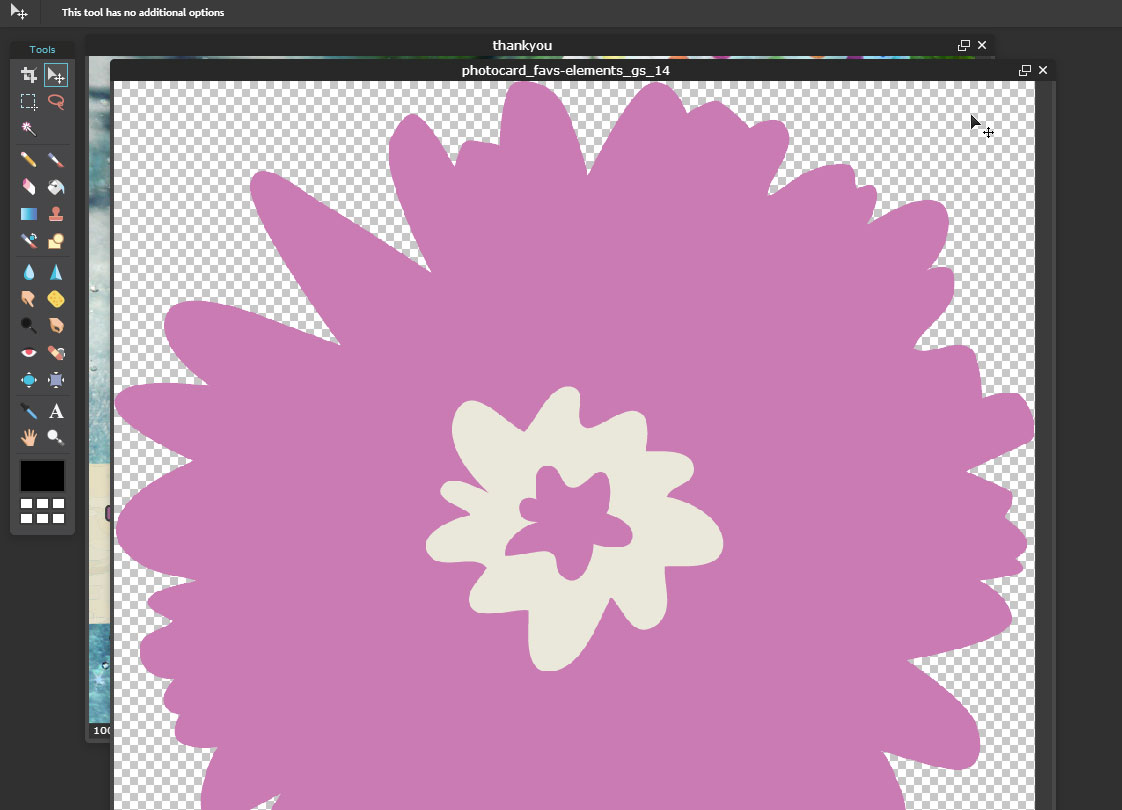Select the Paint Bucket tool
This screenshot has height=810, width=1122.
(56, 187)
